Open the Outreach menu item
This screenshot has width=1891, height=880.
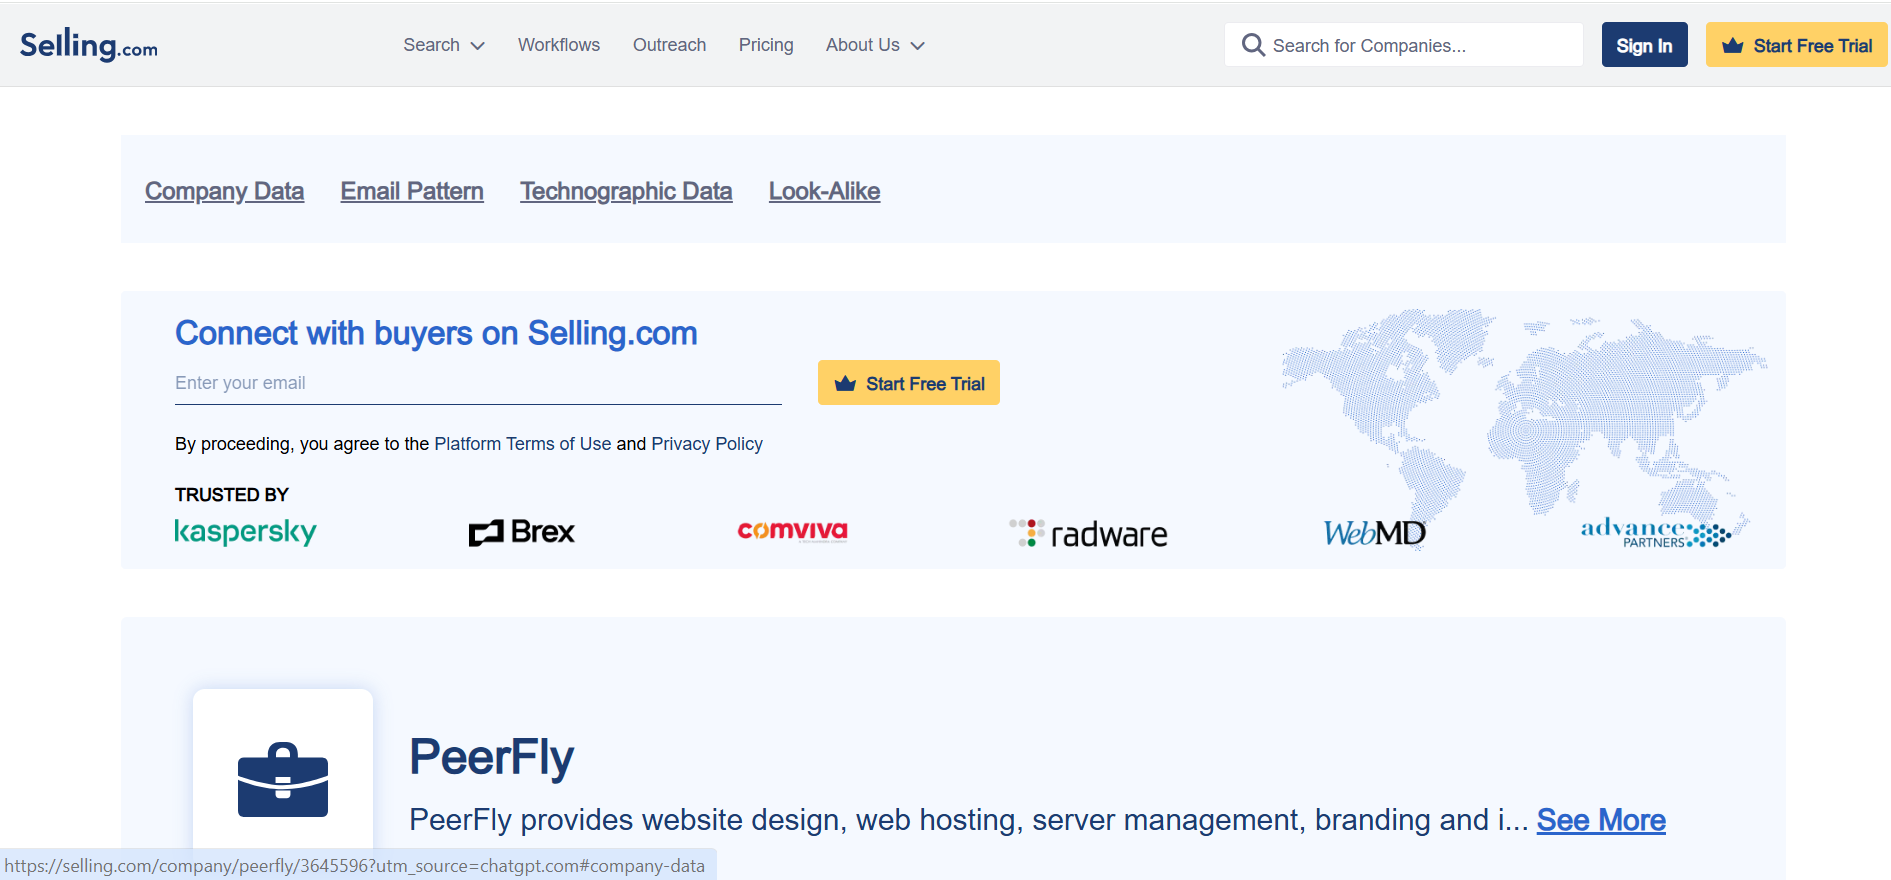(669, 45)
